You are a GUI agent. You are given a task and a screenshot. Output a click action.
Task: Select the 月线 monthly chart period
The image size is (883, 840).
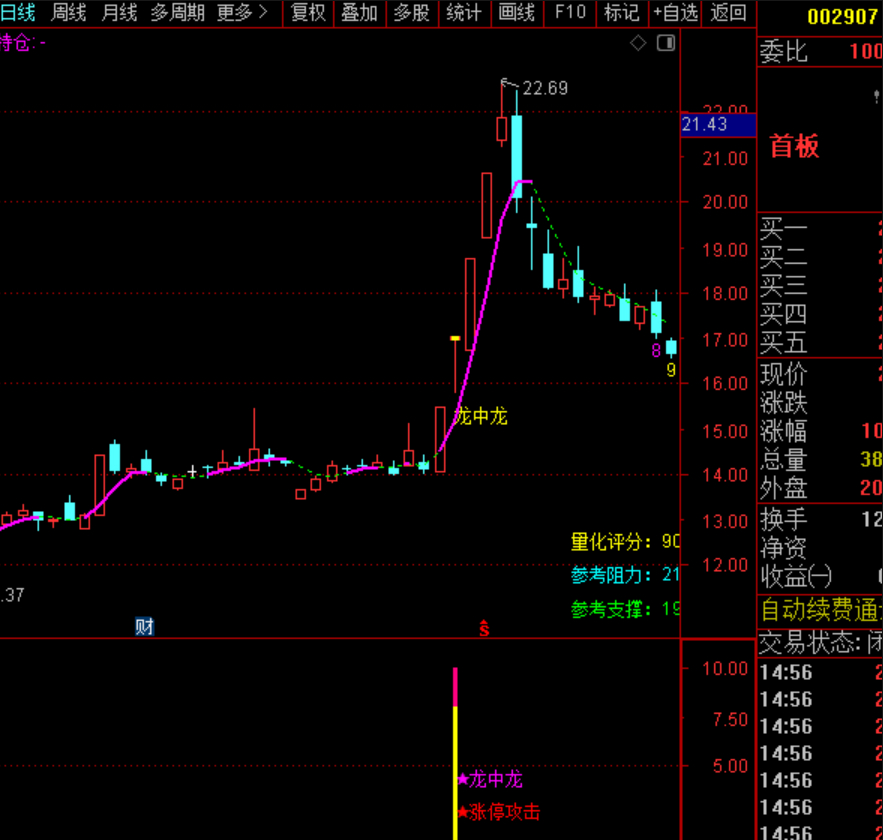(x=119, y=13)
